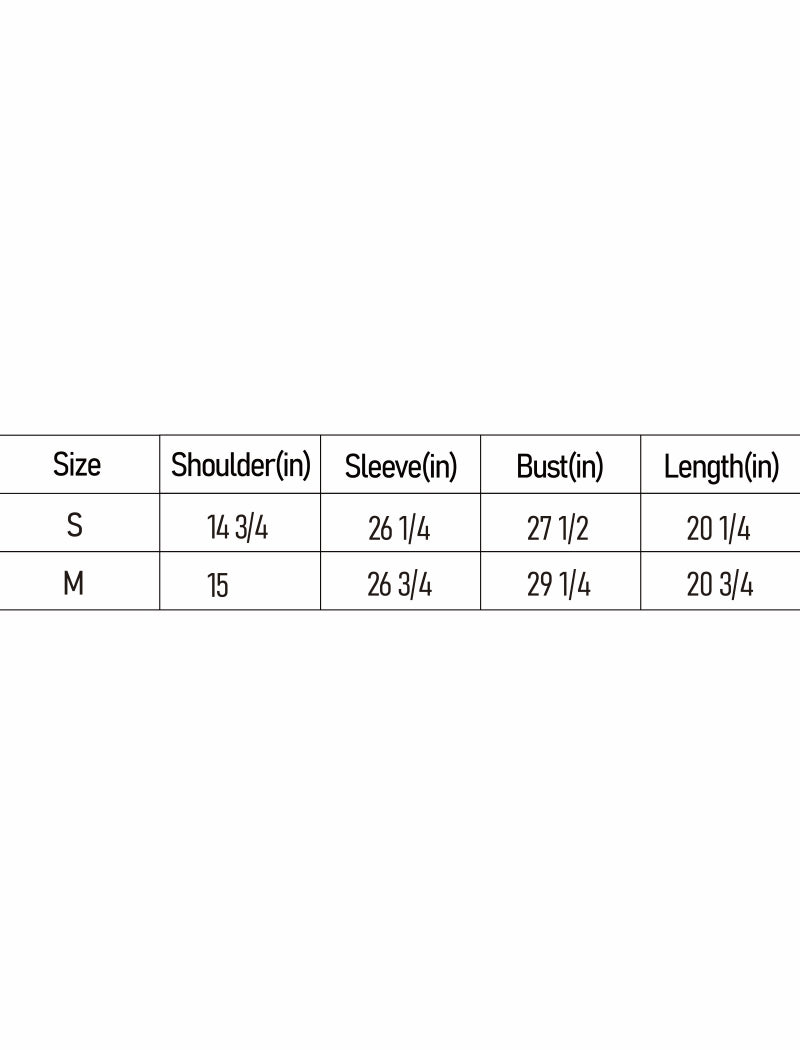Screen dimensions: 800x1050
Task: Select sleeve value 26 3/4 for size M
Action: (399, 586)
